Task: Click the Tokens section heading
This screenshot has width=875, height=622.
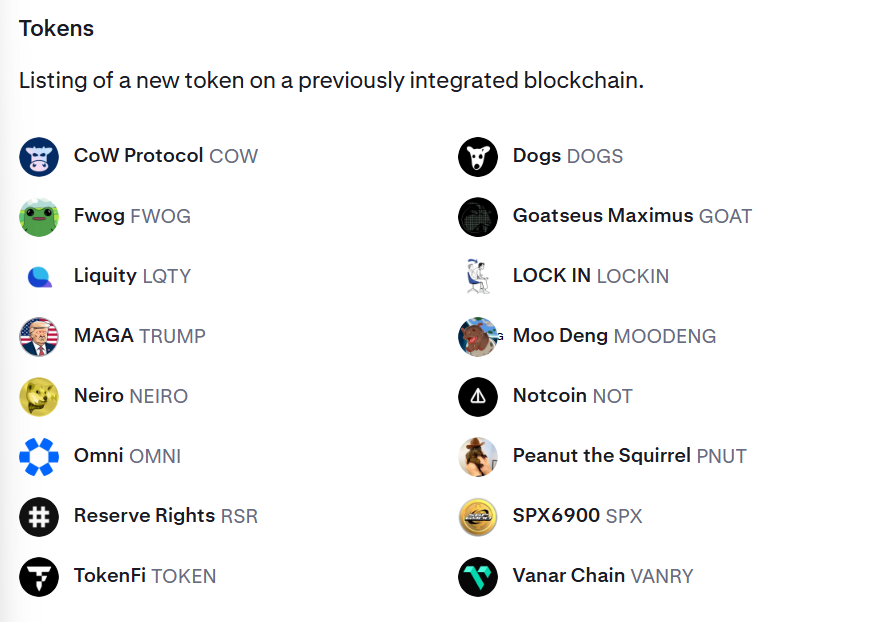Action: click(56, 29)
